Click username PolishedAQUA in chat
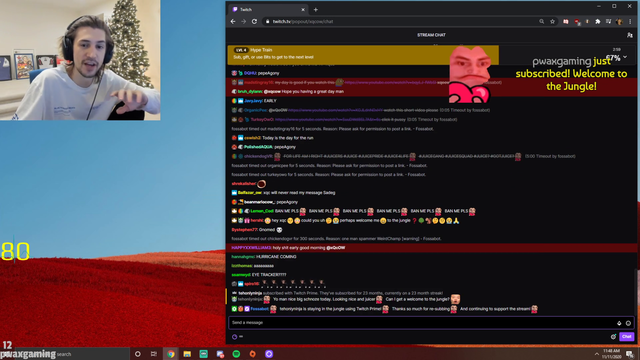Screen dimensions: 640x360 coord(258,147)
